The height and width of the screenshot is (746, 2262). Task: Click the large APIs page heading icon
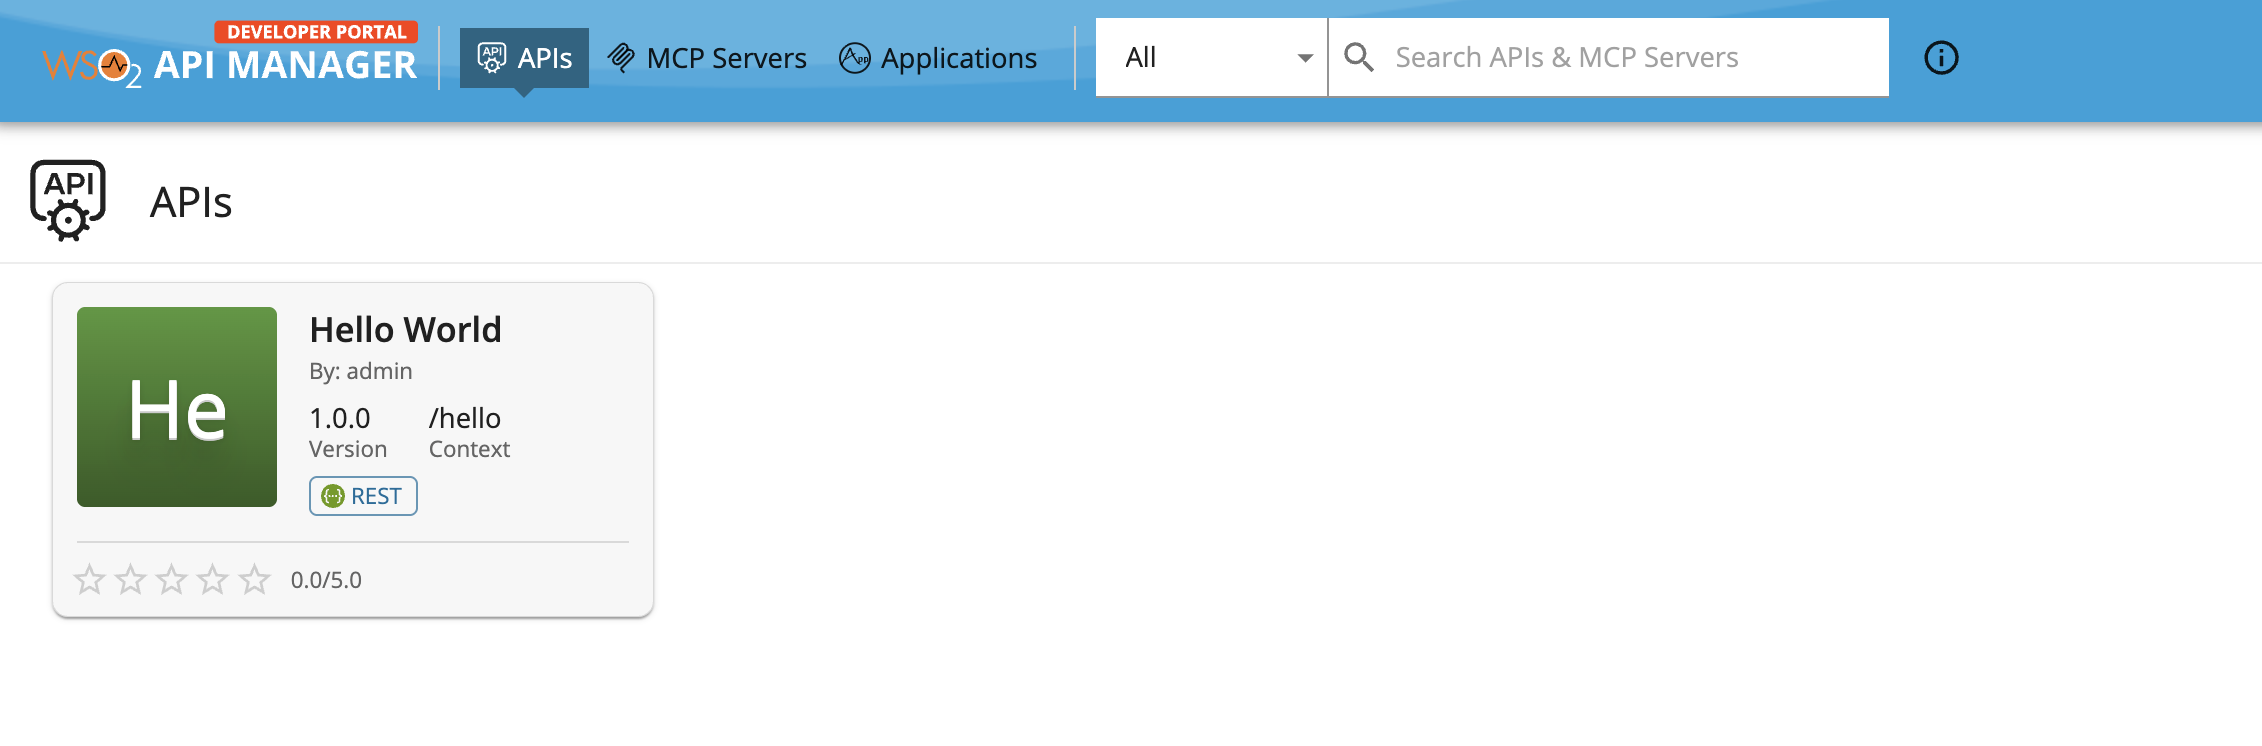pyautogui.click(x=68, y=201)
